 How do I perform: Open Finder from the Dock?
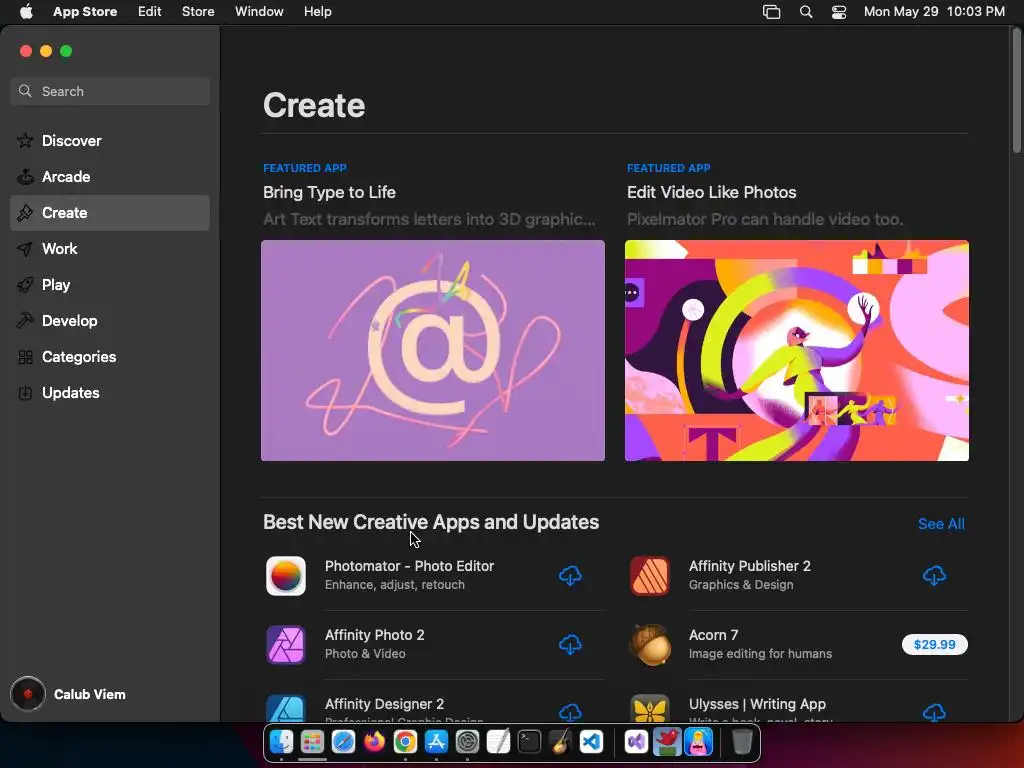coord(281,742)
